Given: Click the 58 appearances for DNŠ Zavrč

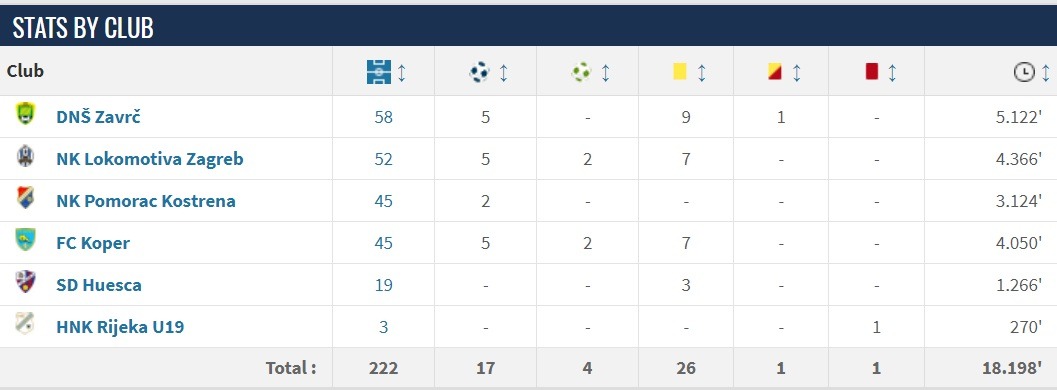Looking at the screenshot, I should [384, 117].
